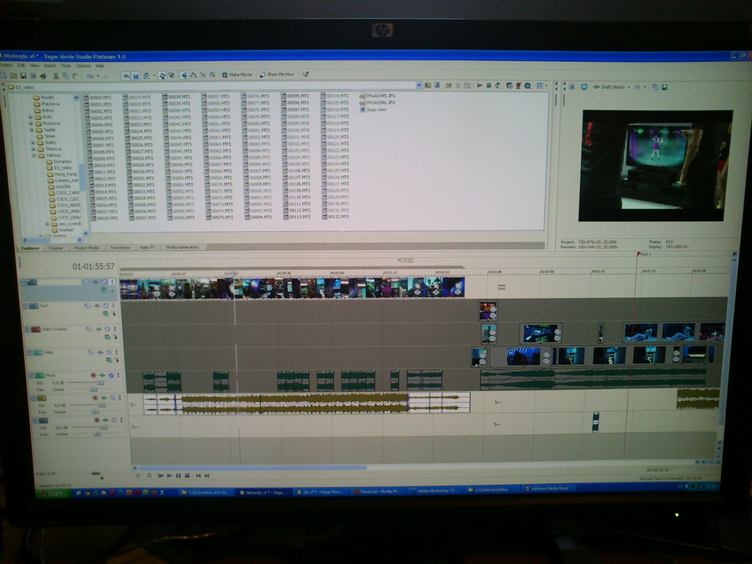The image size is (752, 564).
Task: Save preview snapshot to file
Action: pos(664,87)
